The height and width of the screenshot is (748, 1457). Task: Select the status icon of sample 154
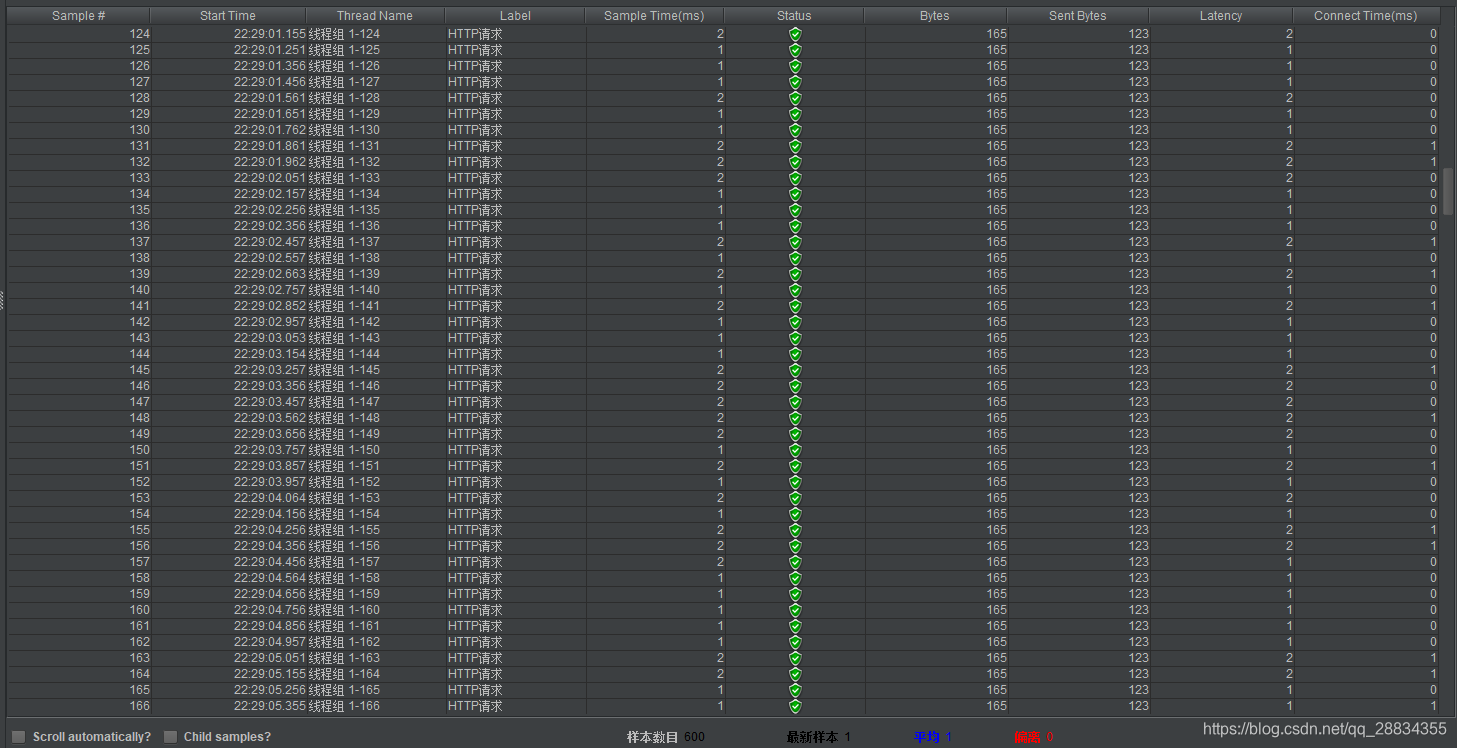(795, 514)
